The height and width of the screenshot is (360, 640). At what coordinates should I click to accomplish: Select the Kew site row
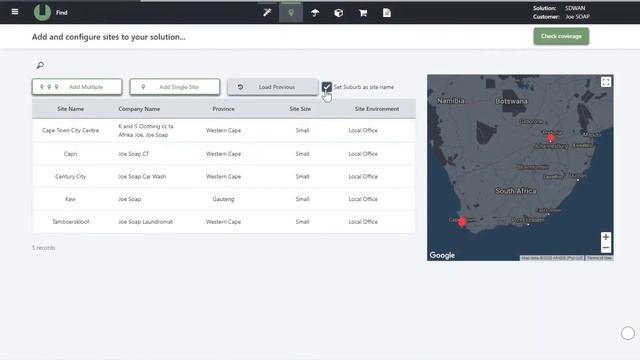coord(224,199)
